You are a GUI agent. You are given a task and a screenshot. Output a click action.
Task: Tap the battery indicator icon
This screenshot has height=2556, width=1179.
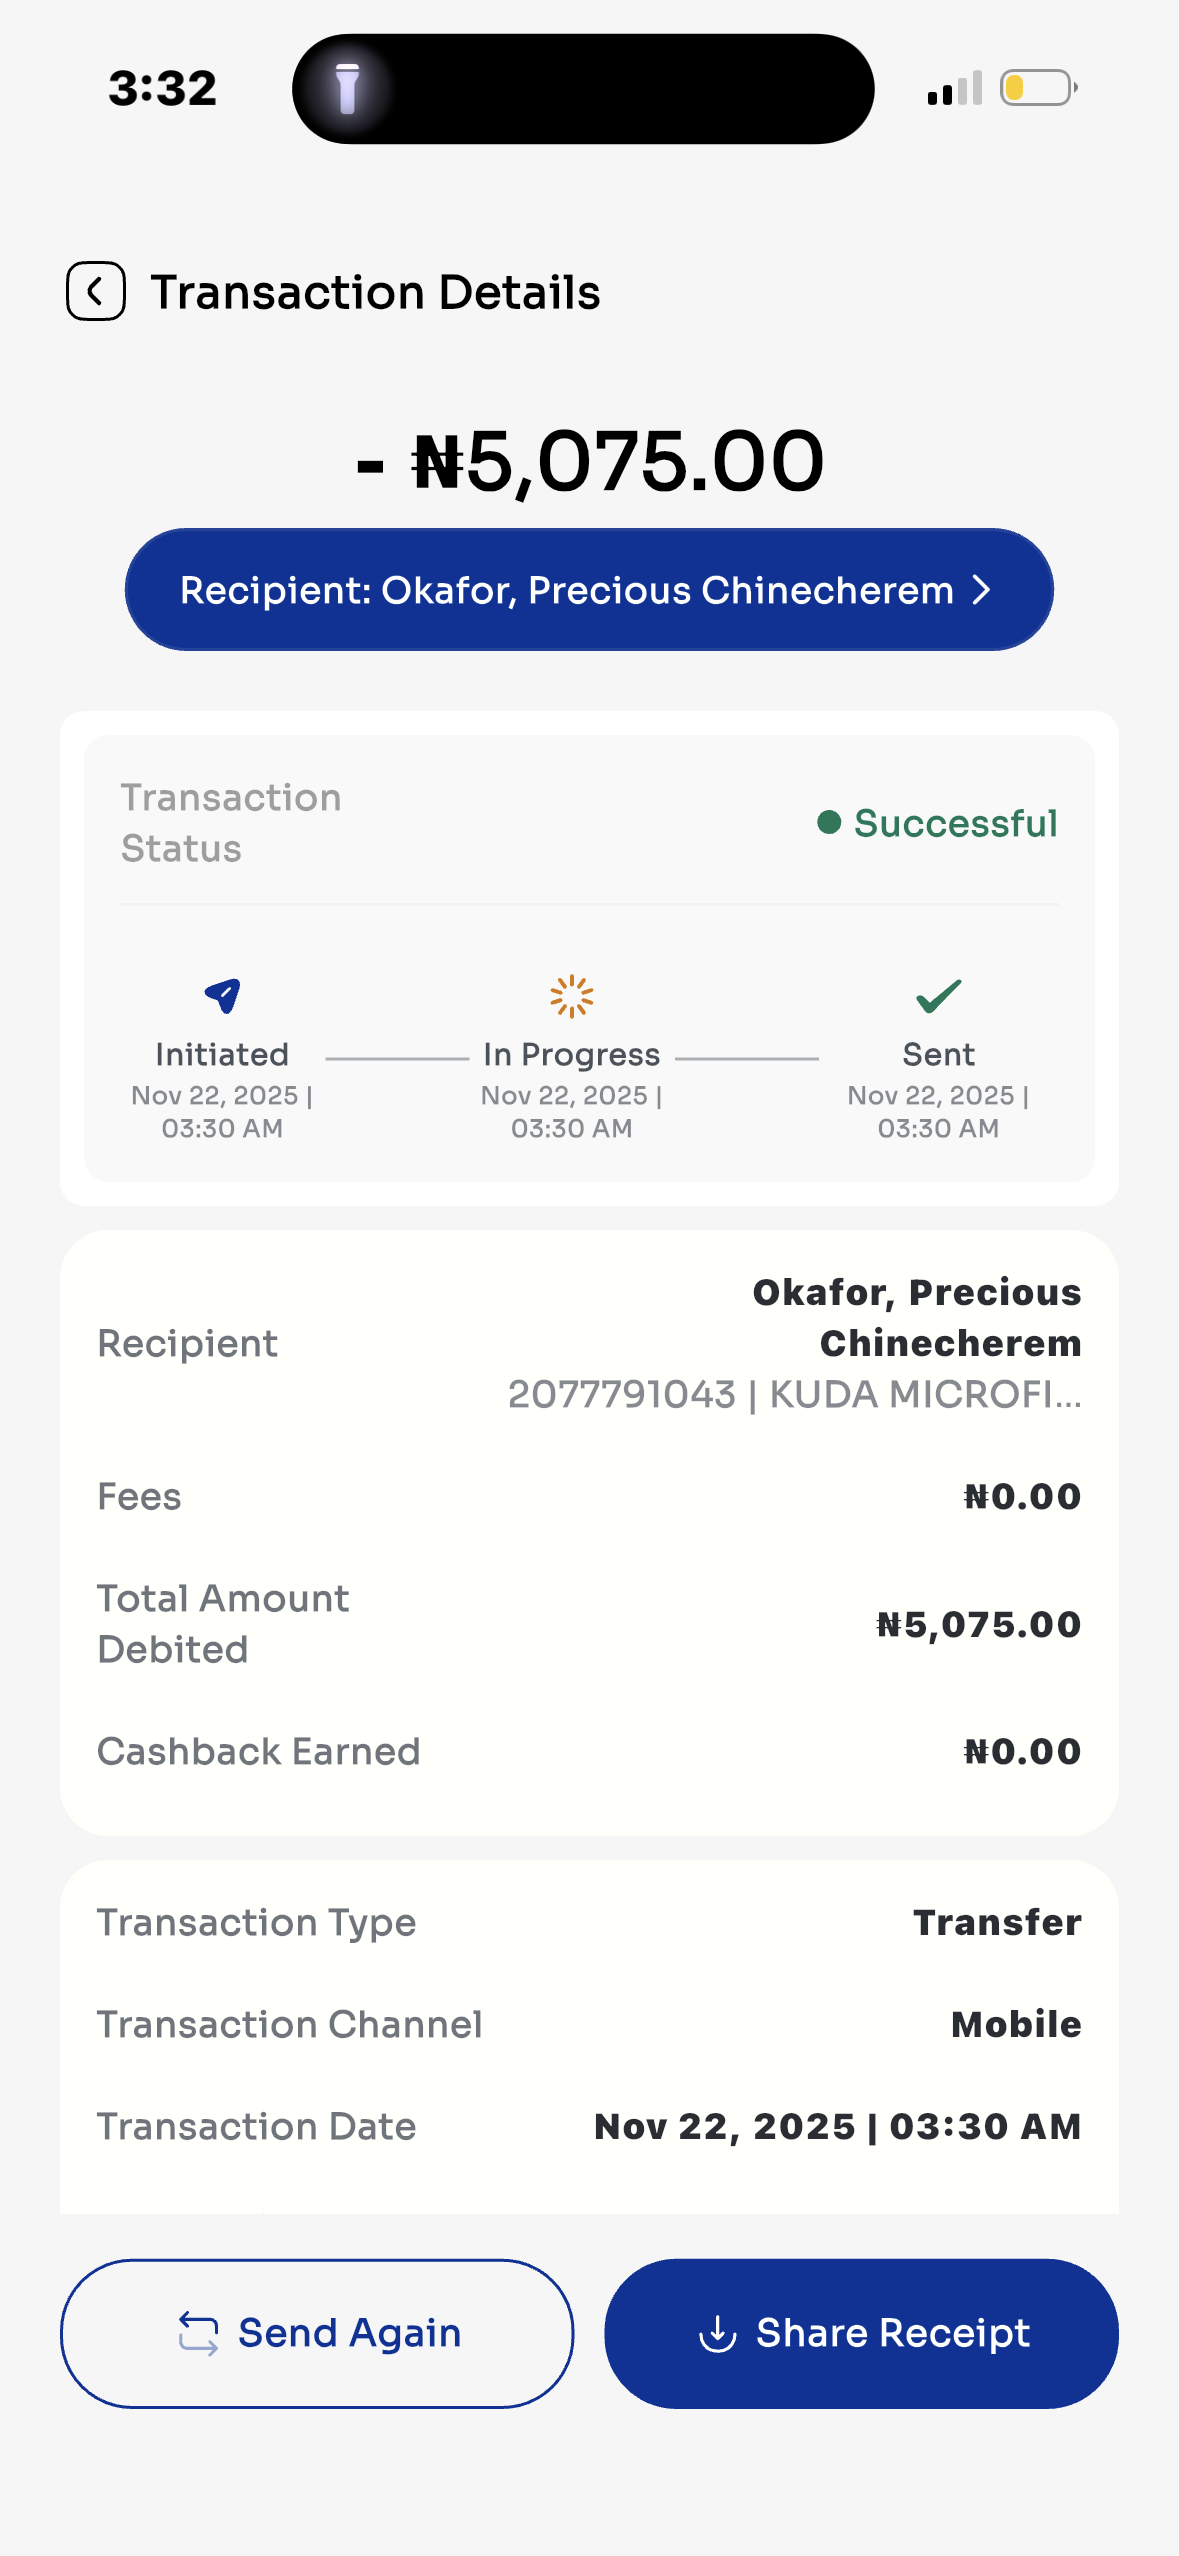[x=1038, y=88]
